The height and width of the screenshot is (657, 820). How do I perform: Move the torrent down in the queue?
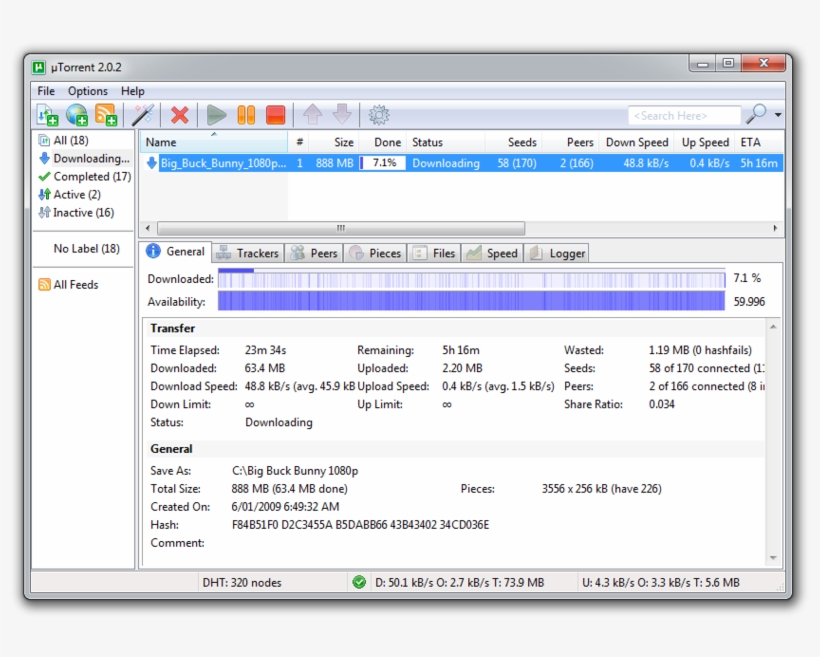(x=343, y=114)
